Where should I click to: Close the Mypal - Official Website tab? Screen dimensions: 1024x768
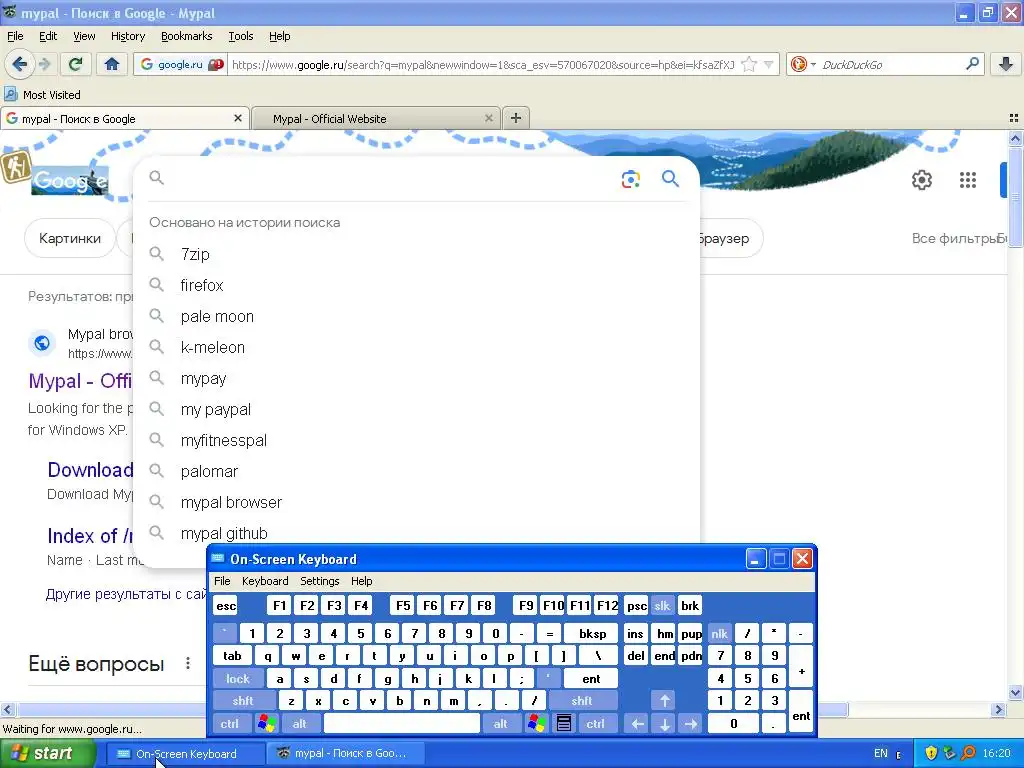[488, 118]
